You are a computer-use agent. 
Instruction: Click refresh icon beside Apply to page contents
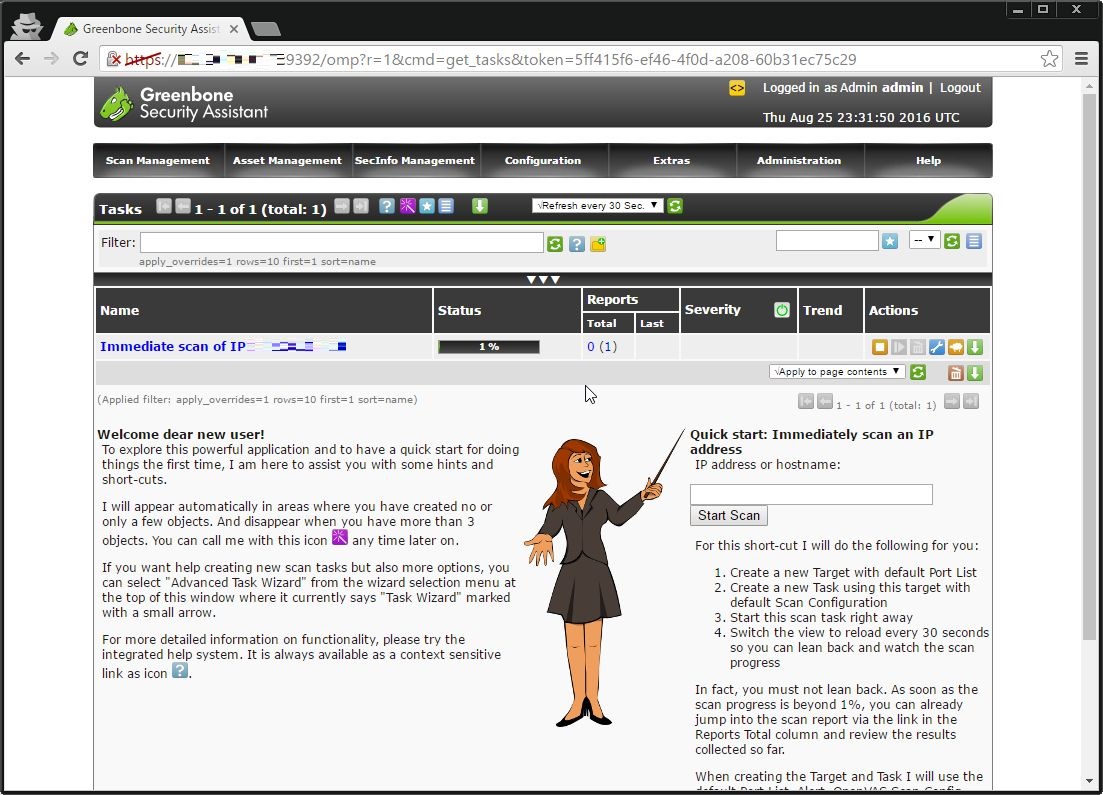pos(918,372)
